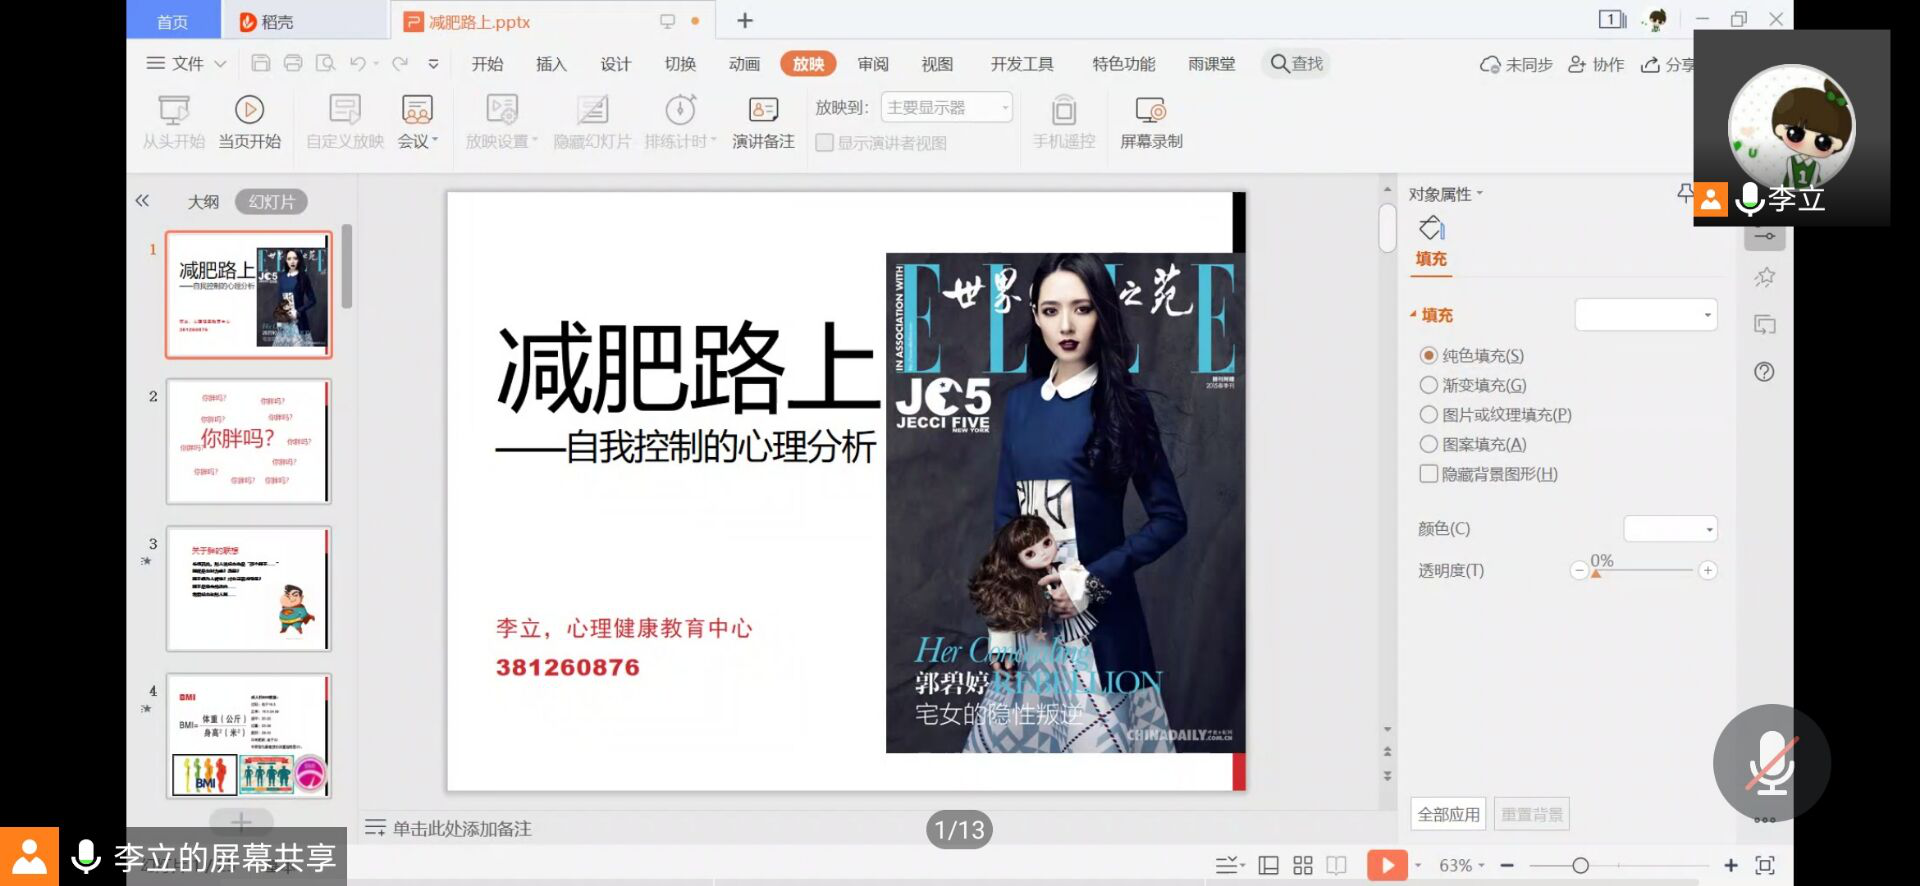Start slideshow from beginning (从头开始)
The image size is (1920, 886).
(x=174, y=122)
